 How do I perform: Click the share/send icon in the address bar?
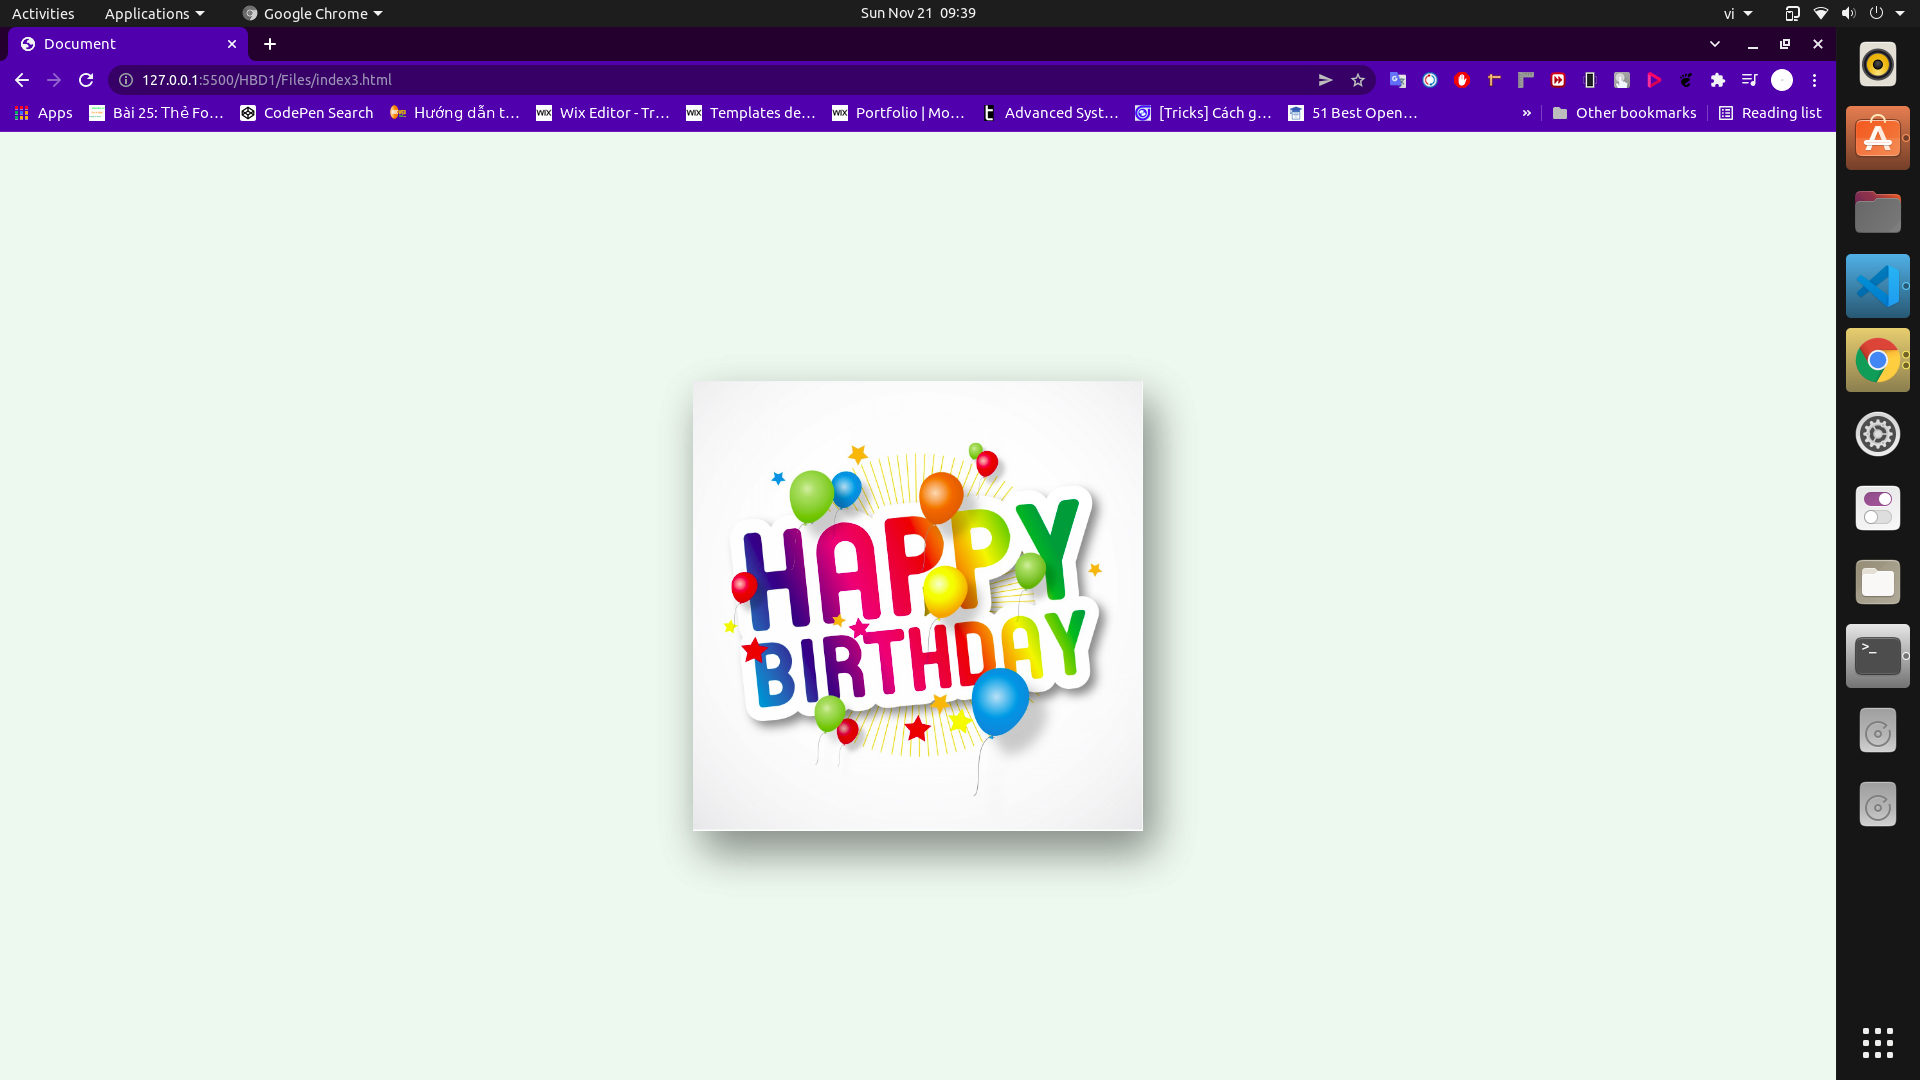1326,80
